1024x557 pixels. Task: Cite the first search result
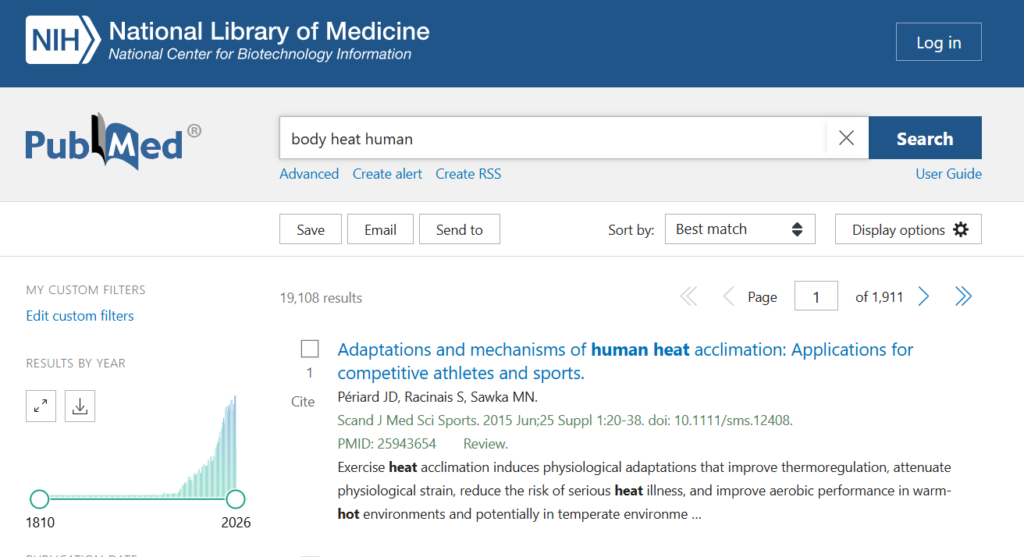tap(302, 402)
